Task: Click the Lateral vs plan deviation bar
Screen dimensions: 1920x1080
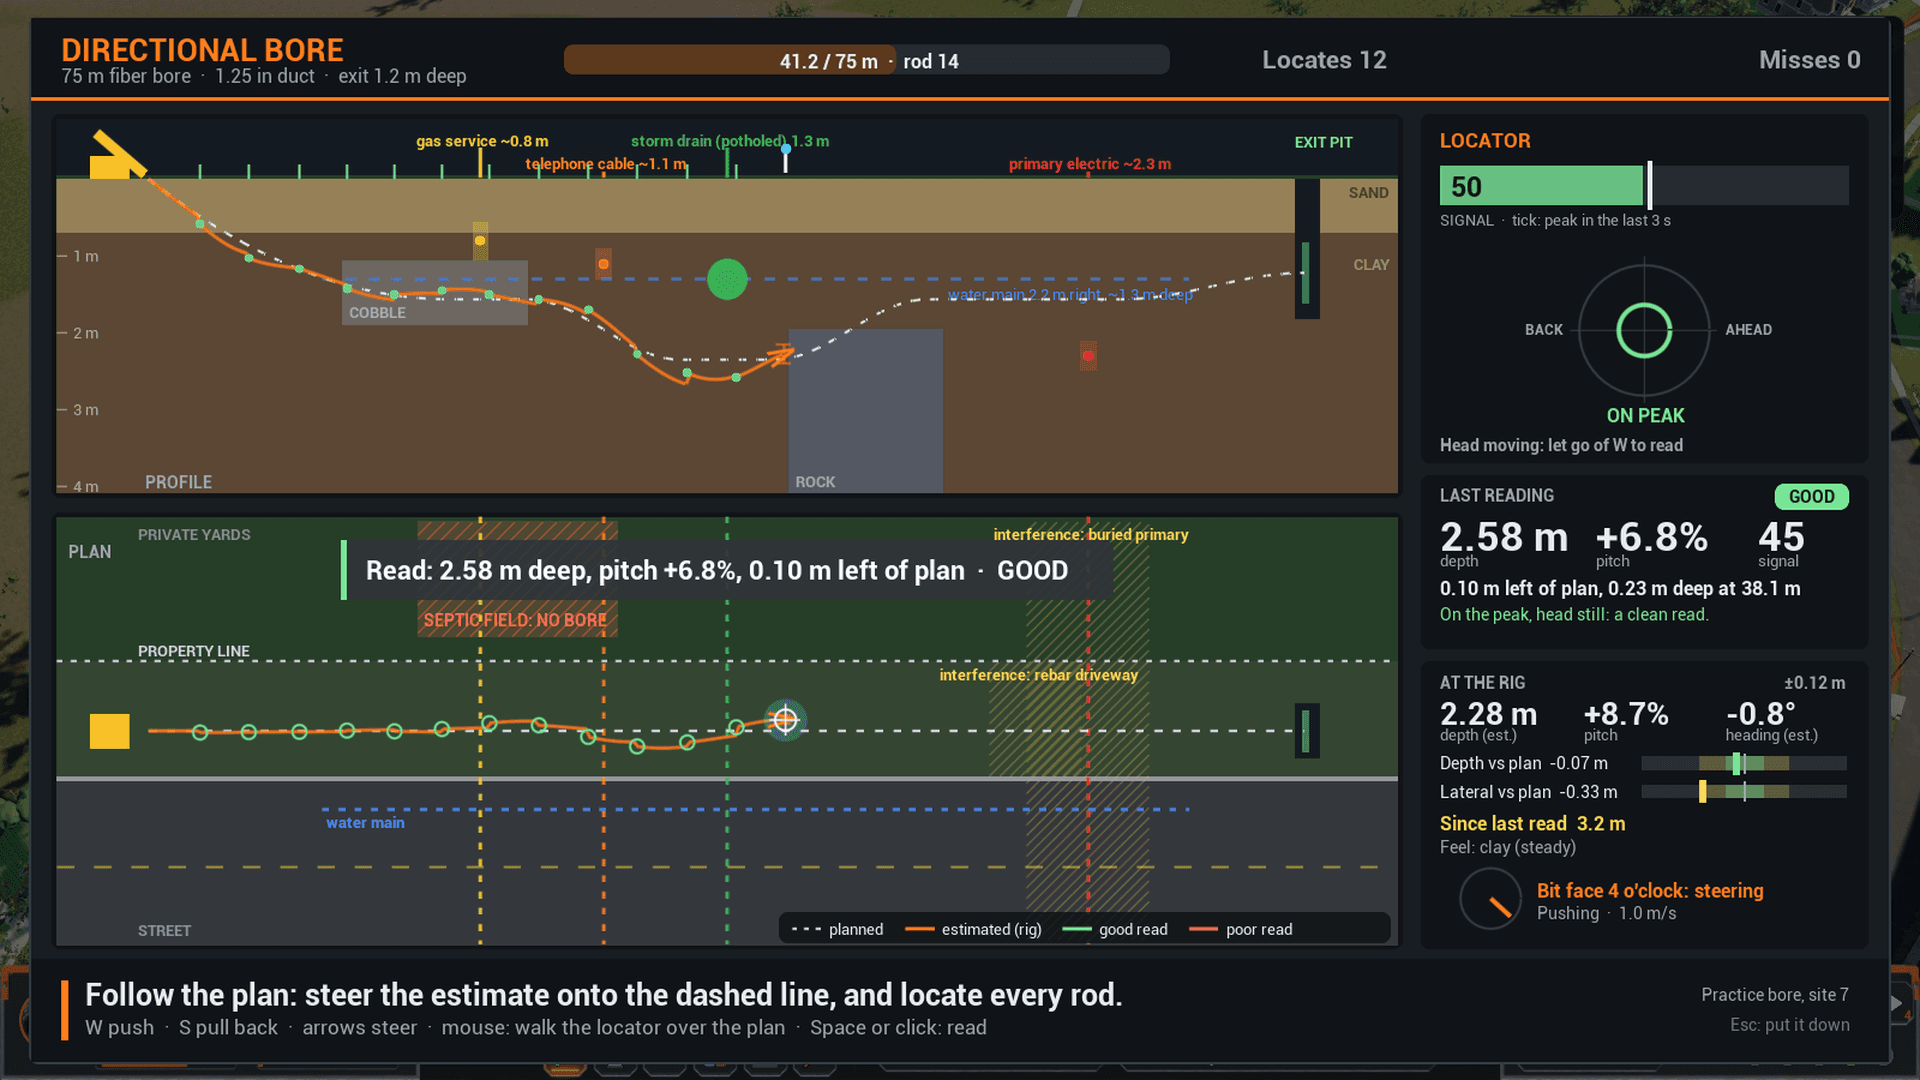Action: (x=1744, y=792)
